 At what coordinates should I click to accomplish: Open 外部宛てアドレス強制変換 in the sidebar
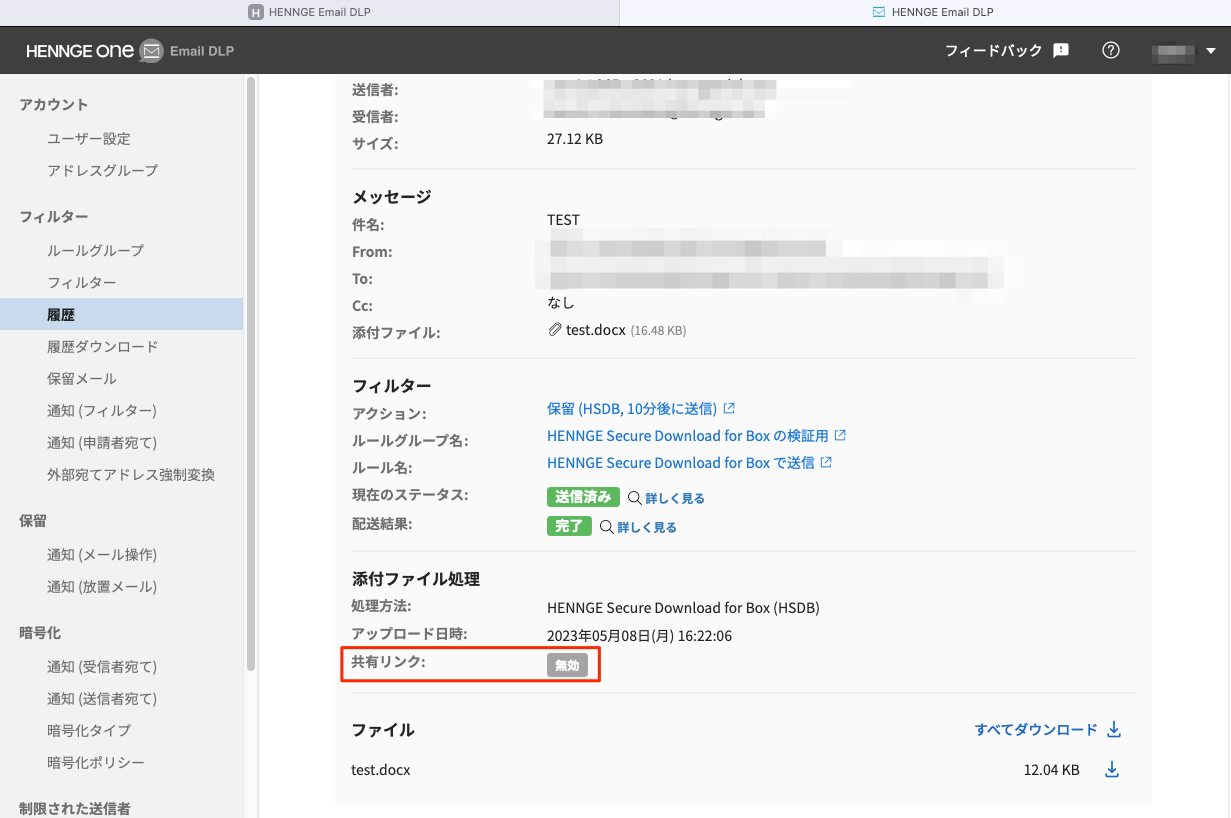(x=130, y=475)
